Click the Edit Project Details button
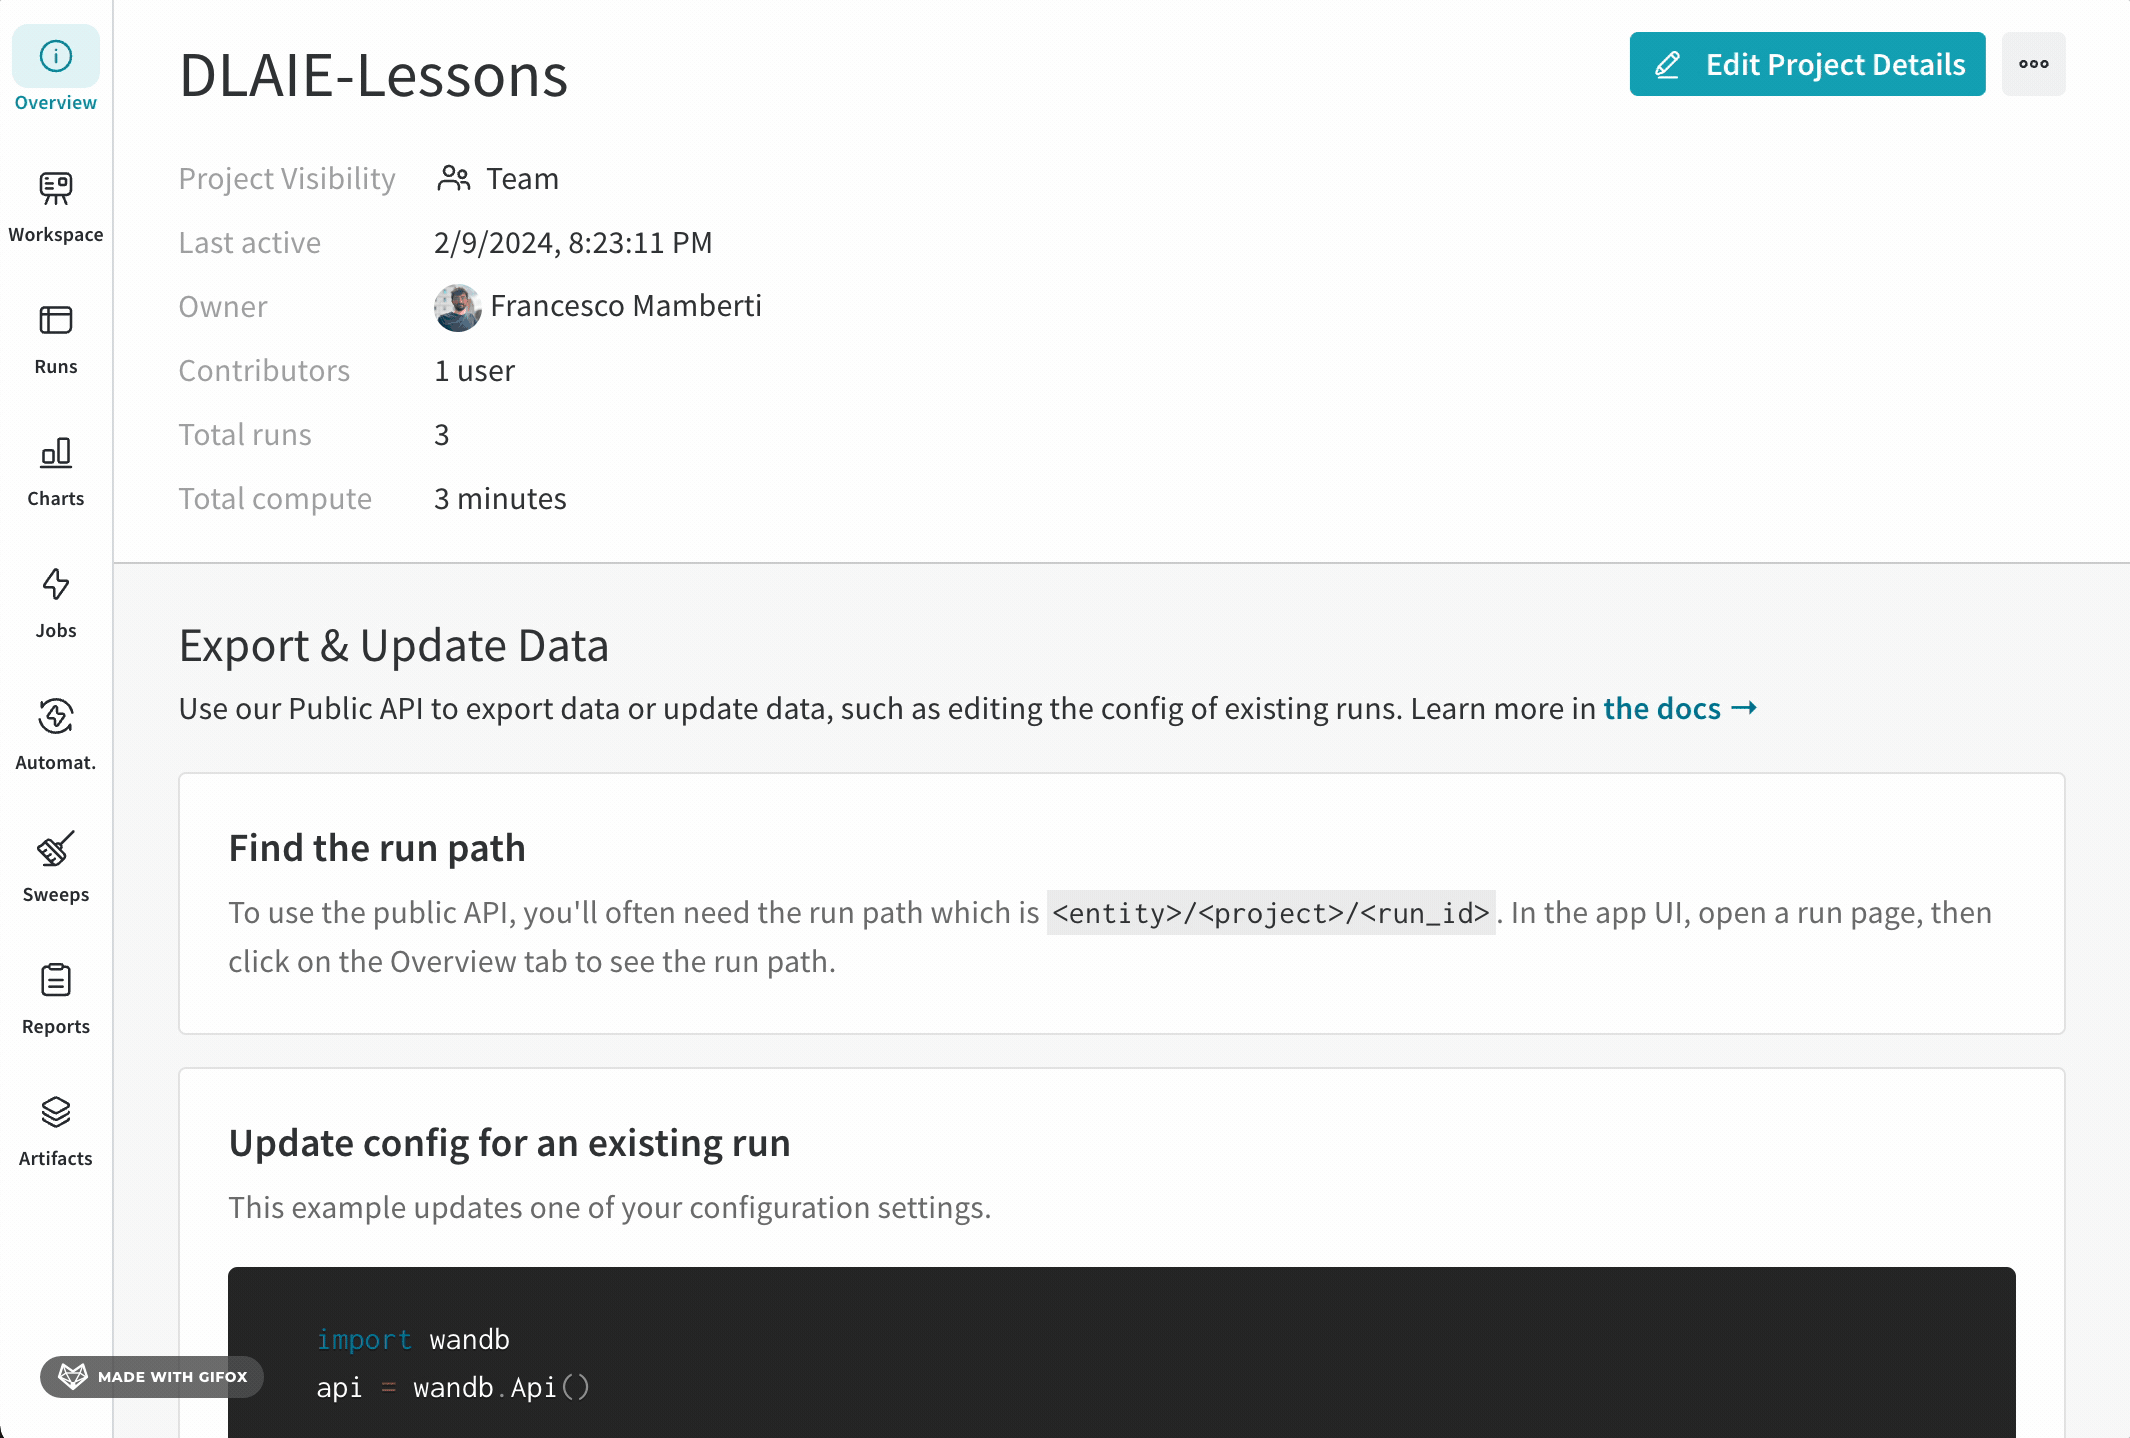This screenshot has width=2130, height=1438. coord(1807,64)
